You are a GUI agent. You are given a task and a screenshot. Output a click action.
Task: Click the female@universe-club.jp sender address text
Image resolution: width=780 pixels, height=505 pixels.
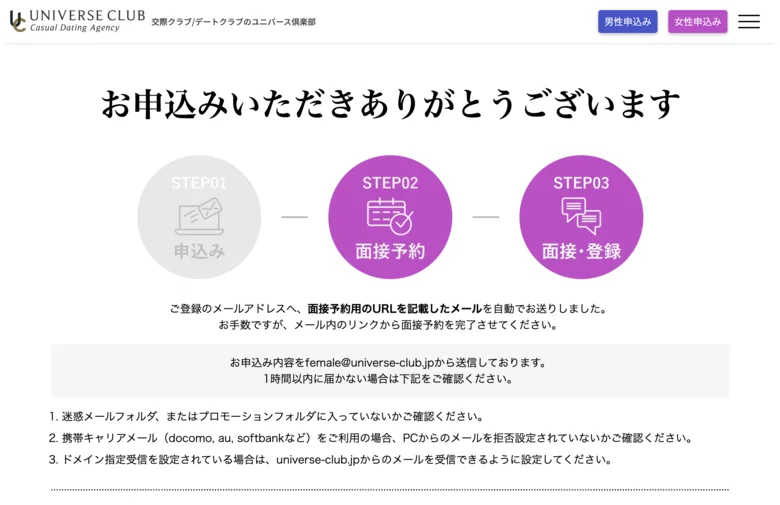tap(369, 363)
